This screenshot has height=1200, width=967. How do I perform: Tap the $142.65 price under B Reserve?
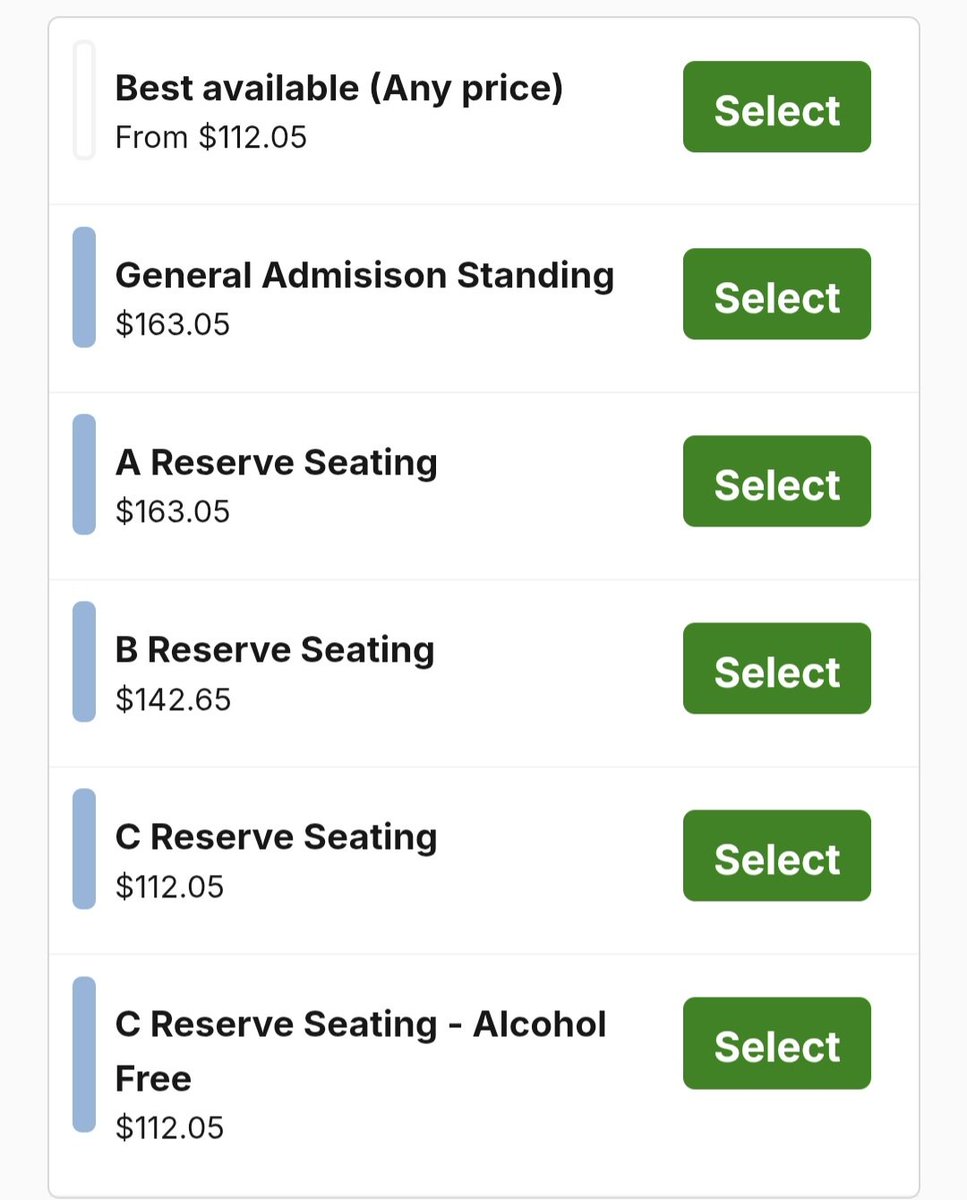(x=173, y=699)
